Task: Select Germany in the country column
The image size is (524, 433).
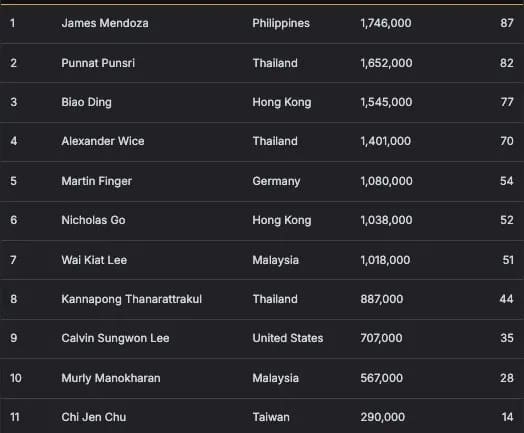Action: [276, 181]
